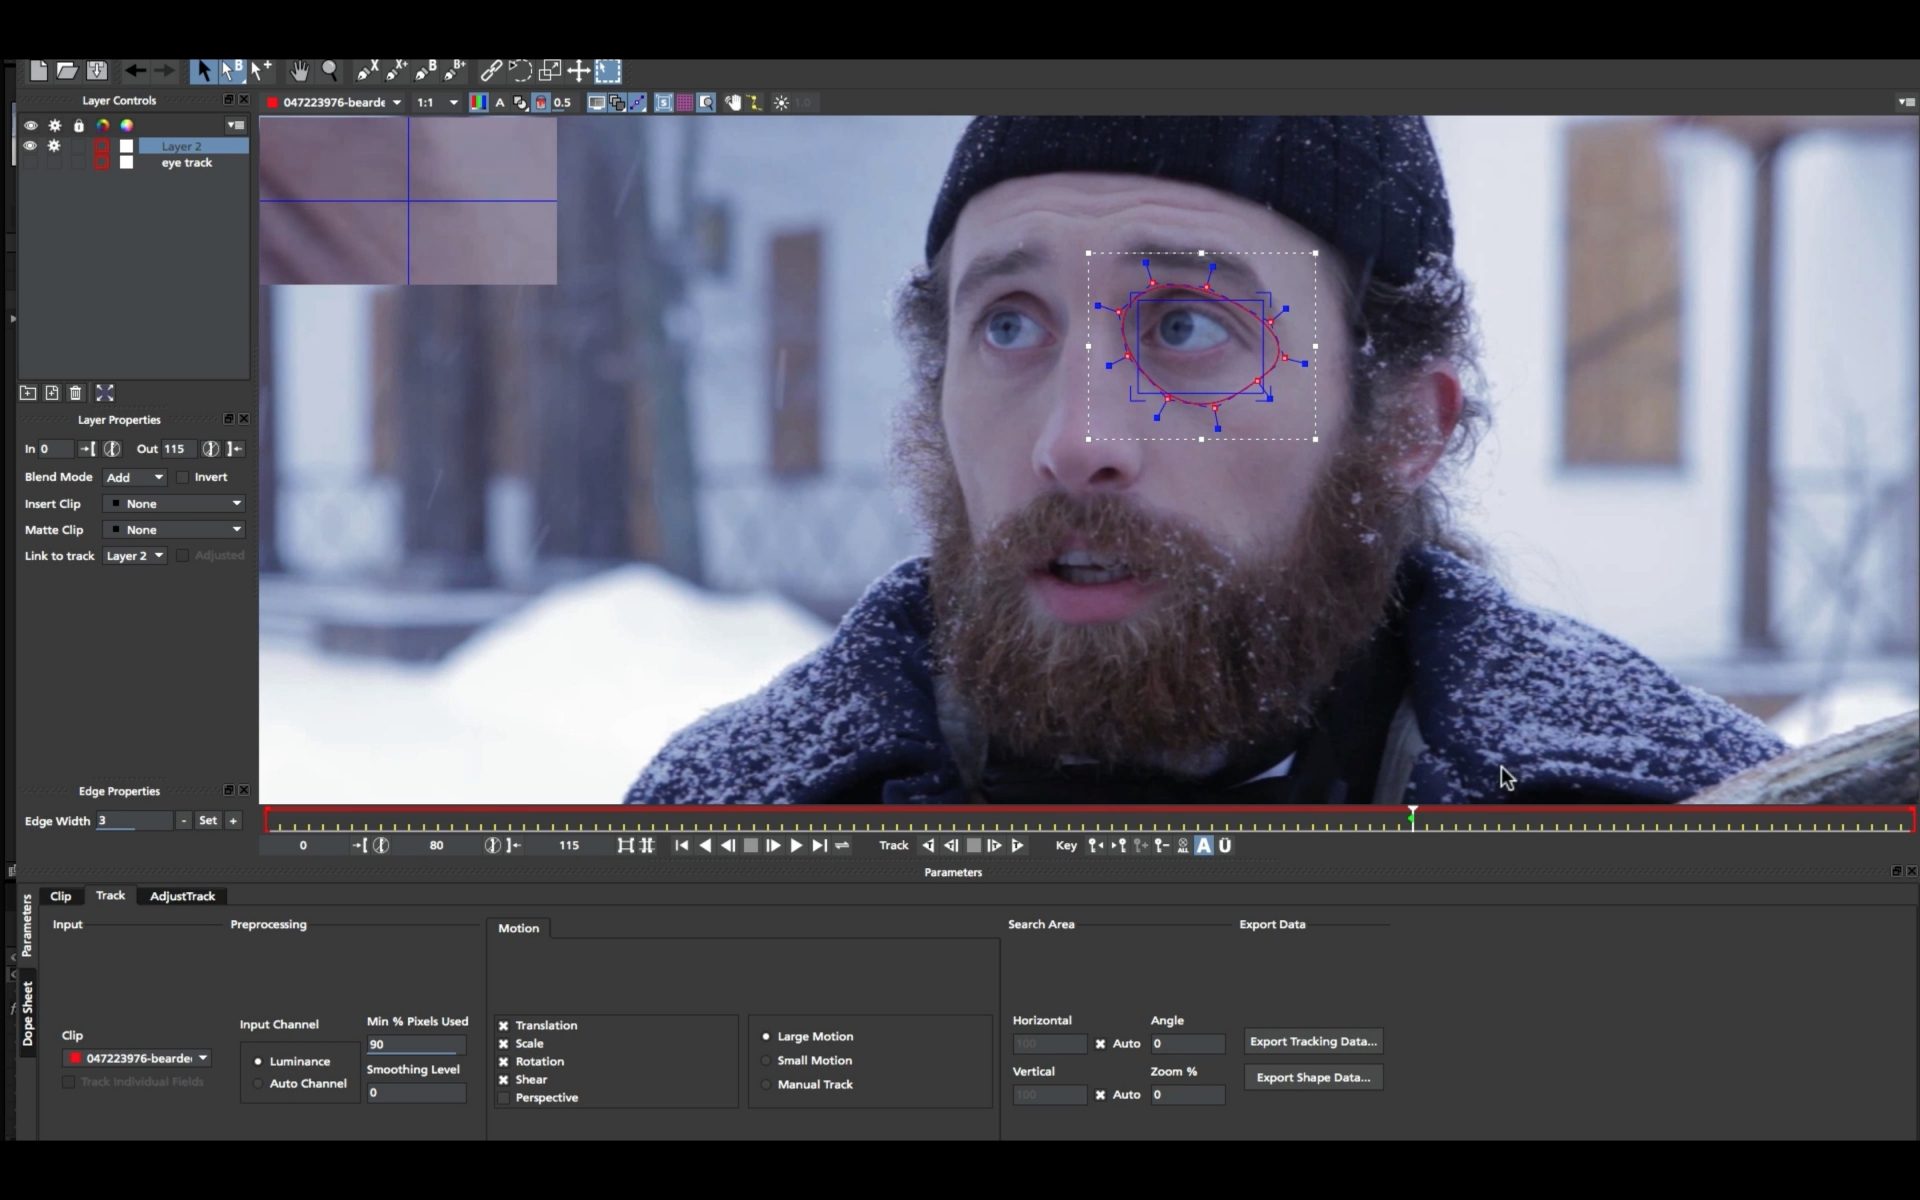This screenshot has height=1200, width=1920.
Task: Toggle the stabilize hand icon in viewer bar
Action: point(733,102)
